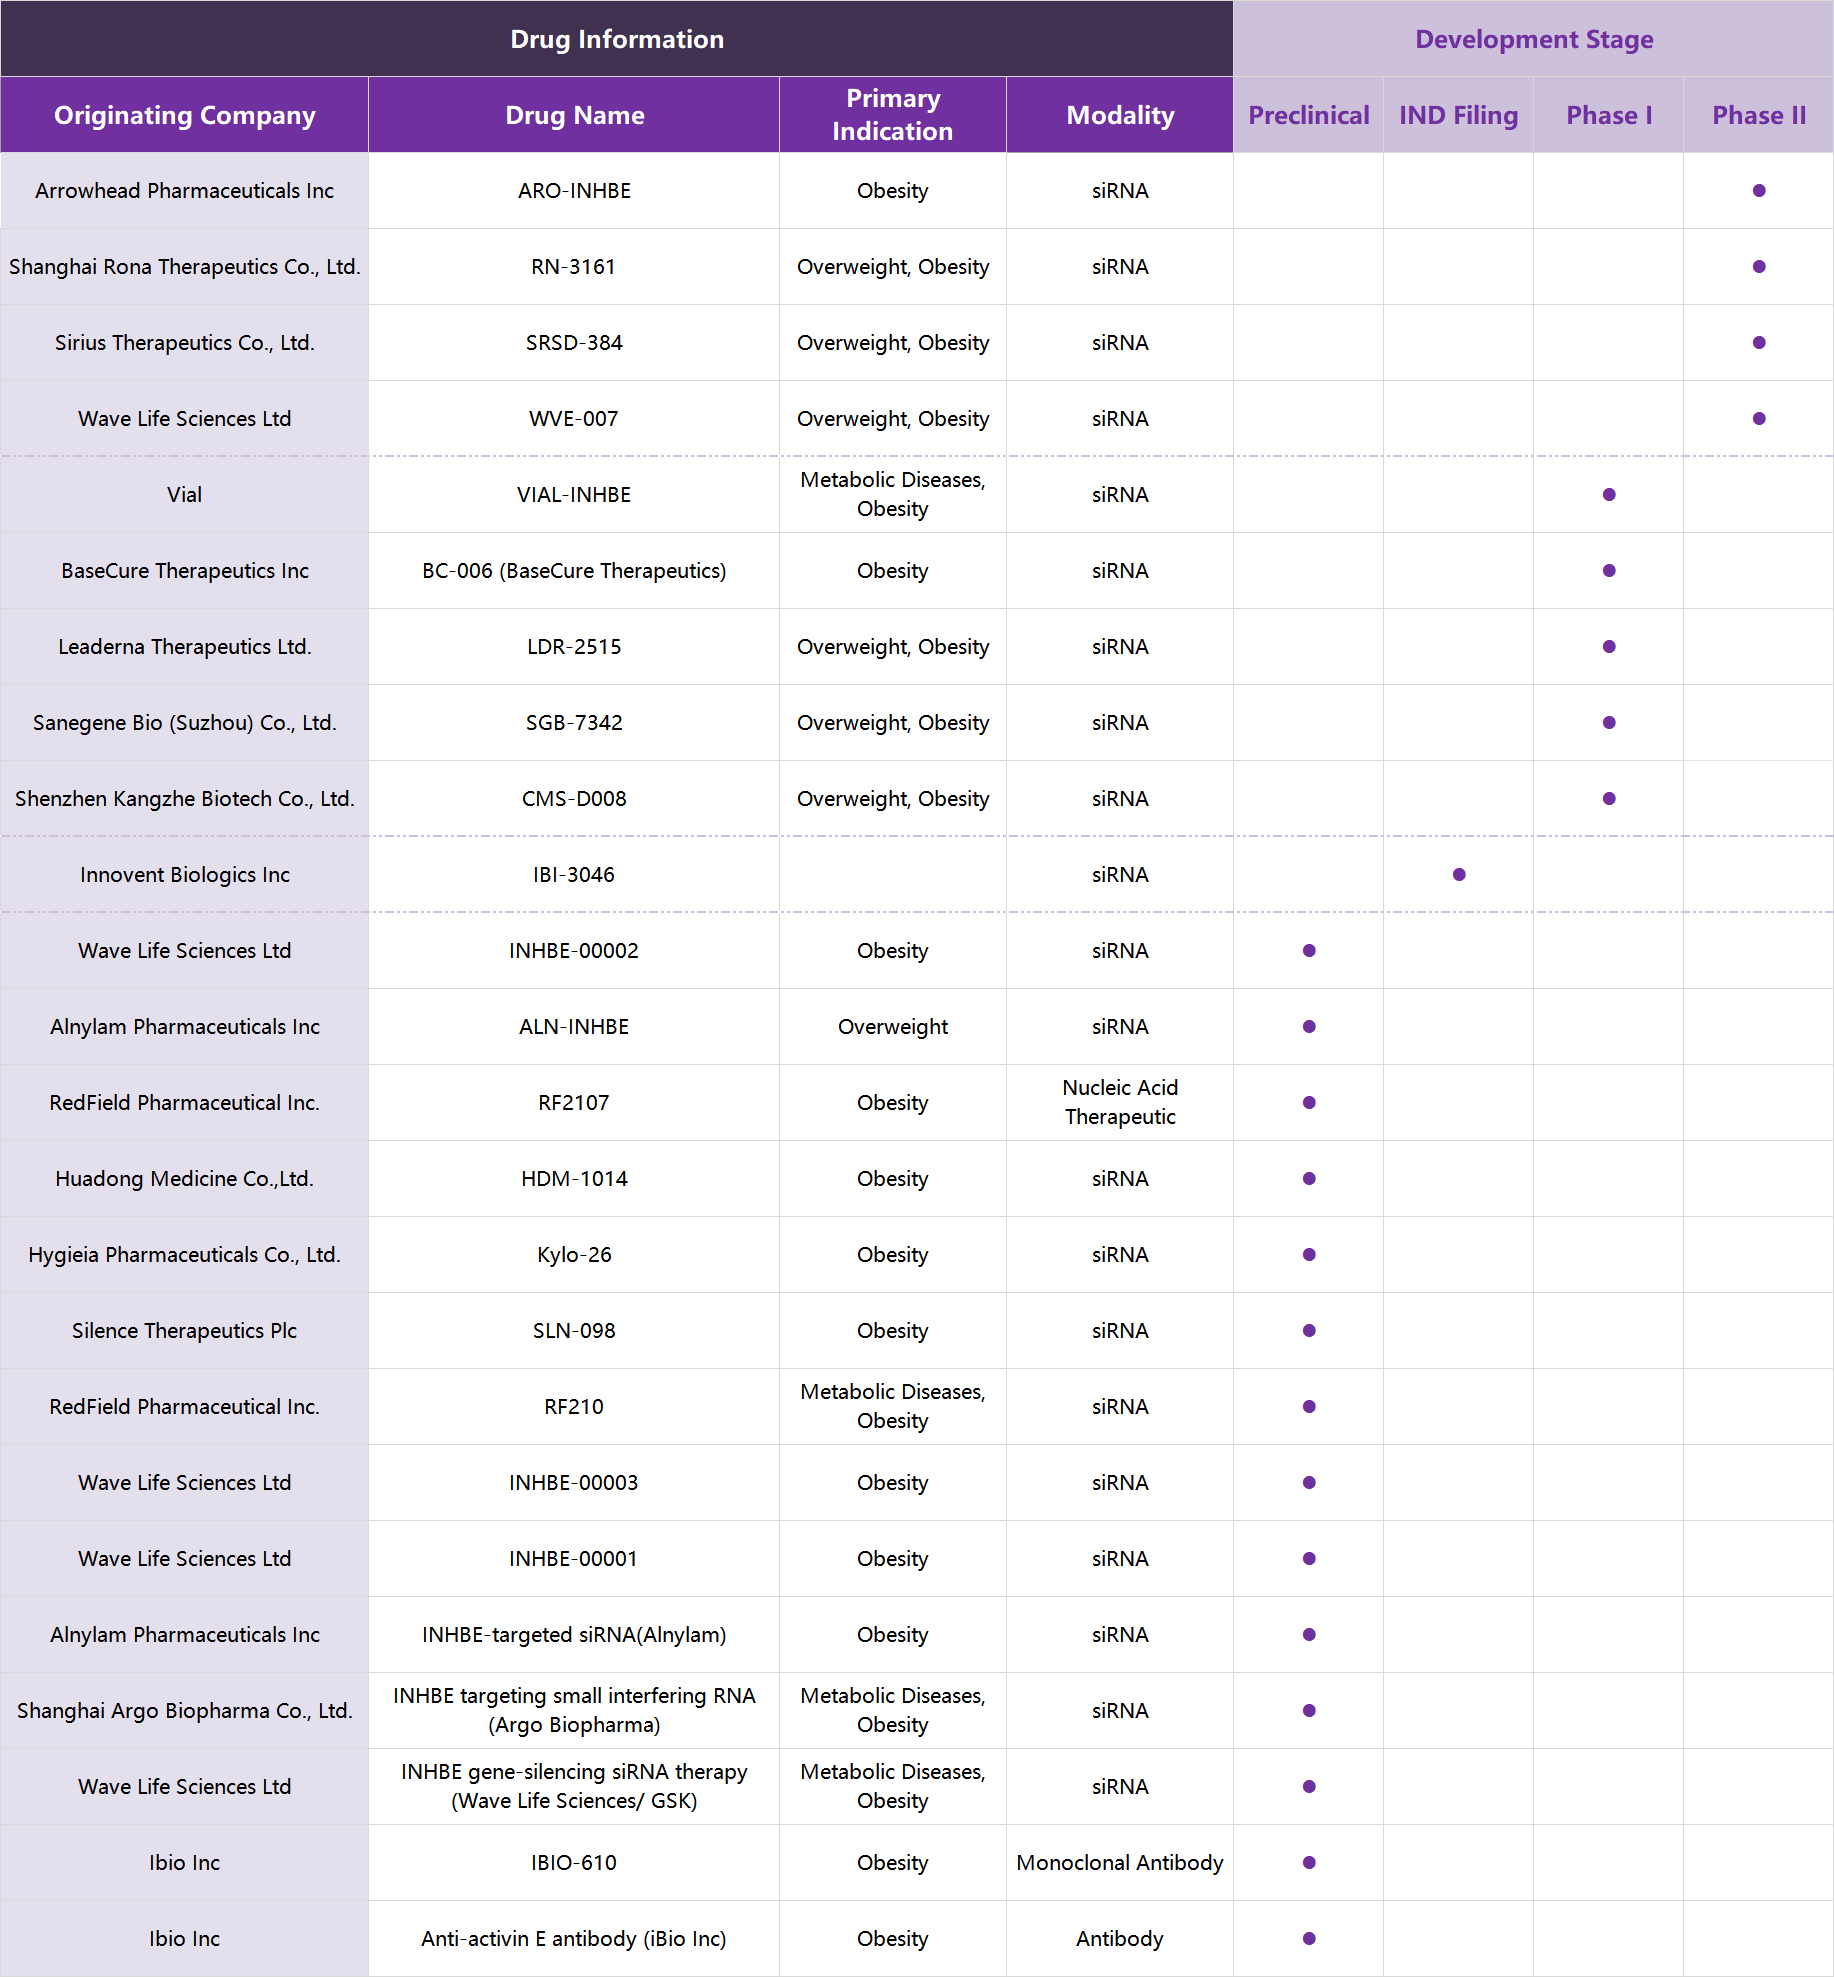Click the Phase II dot for RN-3161
This screenshot has height=1977, width=1834.
click(x=1759, y=267)
